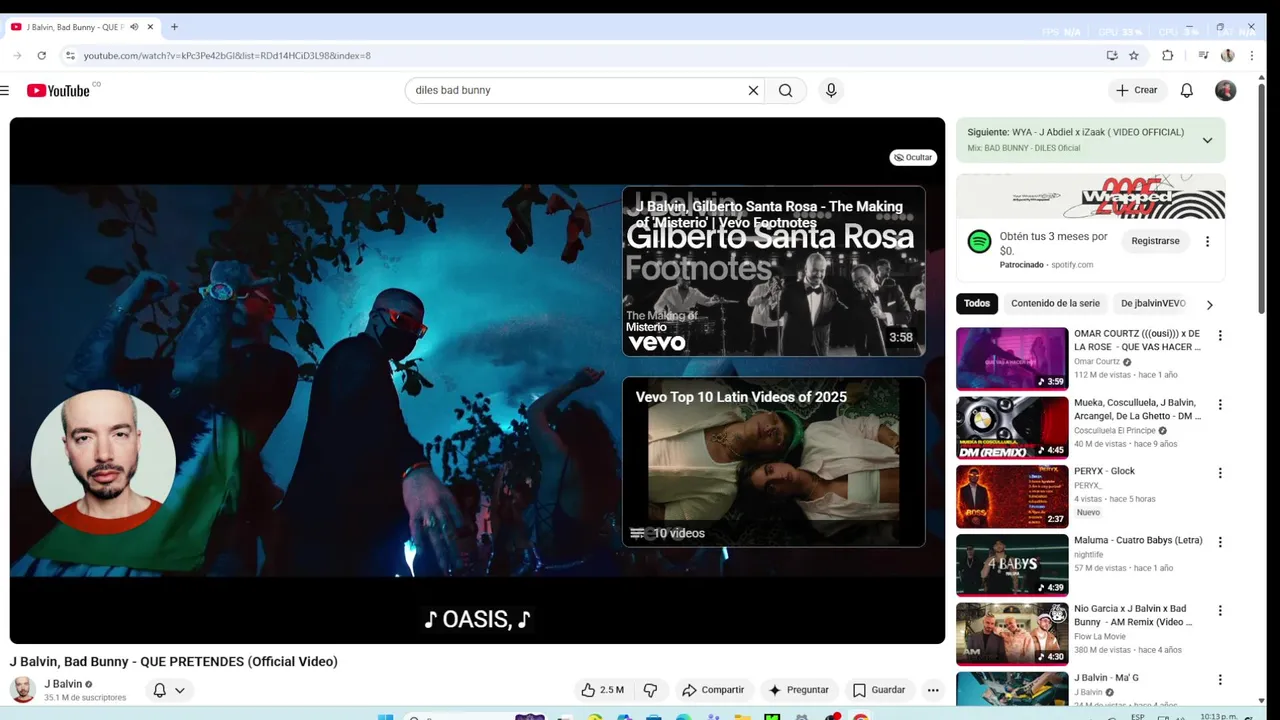Click the Preguntar button
The height and width of the screenshot is (720, 1280).
(x=798, y=690)
